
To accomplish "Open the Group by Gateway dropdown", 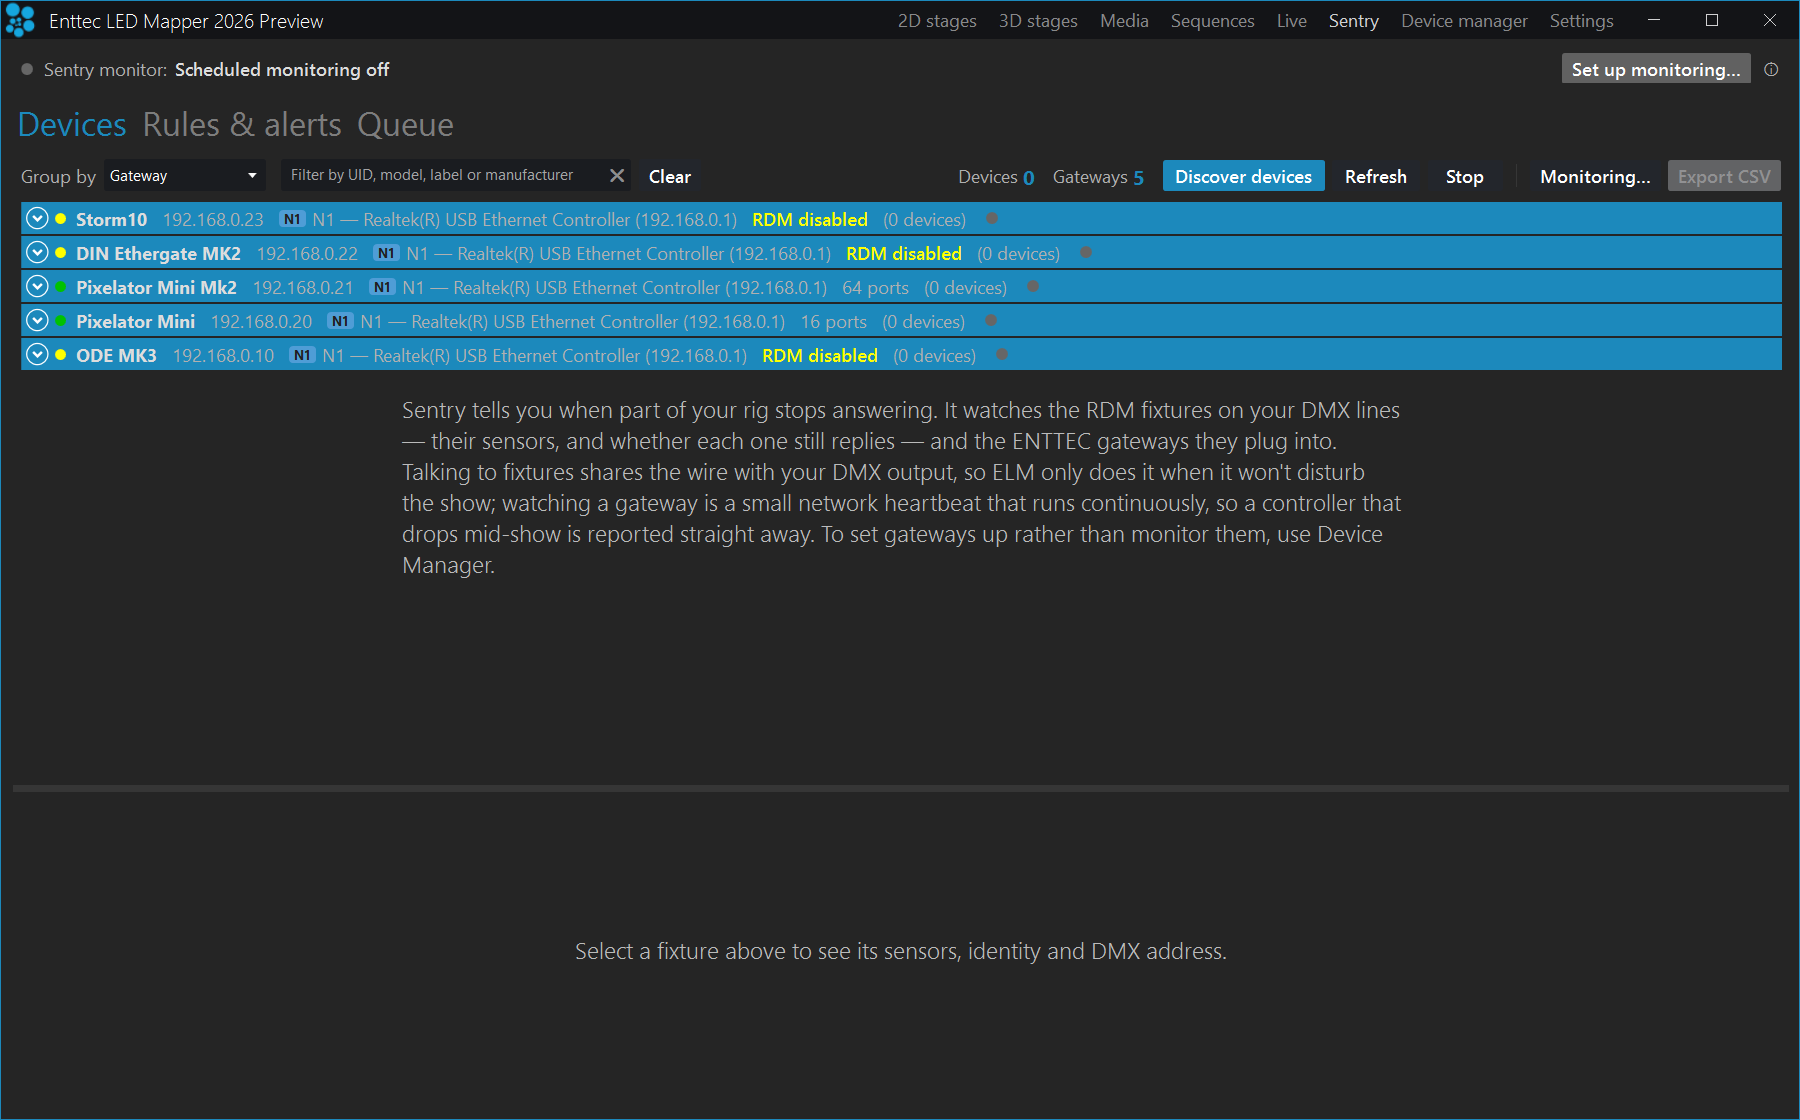I will 184,176.
